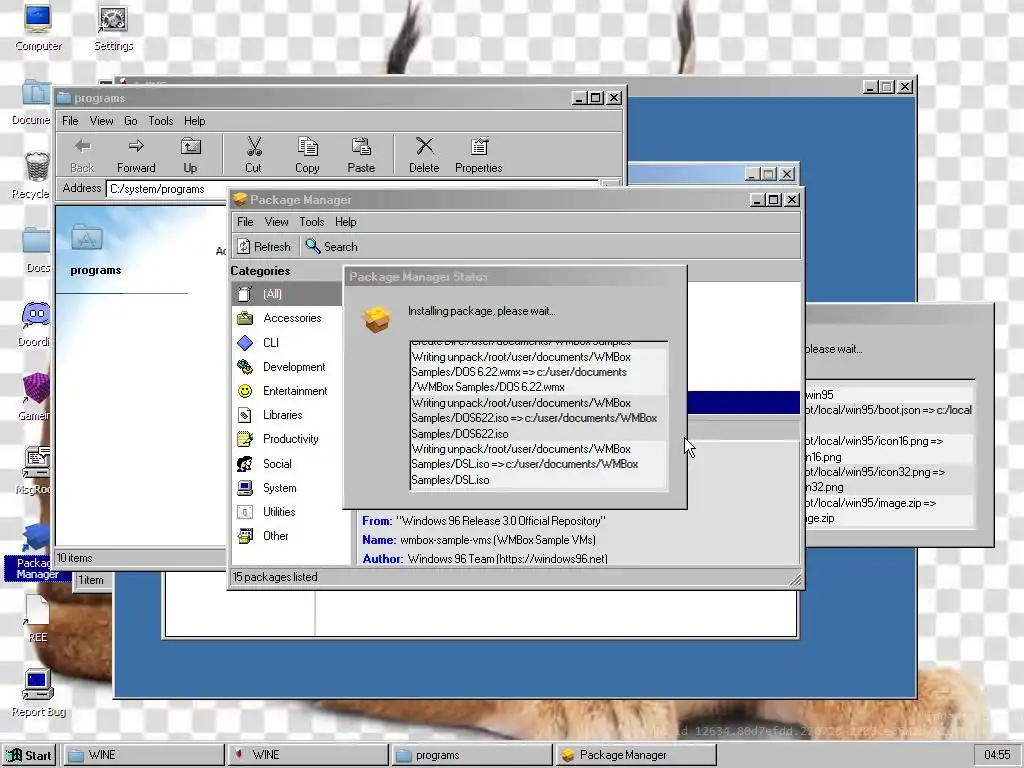Screen dimensions: 1024x768
Task: Click the Author Windows 96 Team text
Action: tap(485, 559)
